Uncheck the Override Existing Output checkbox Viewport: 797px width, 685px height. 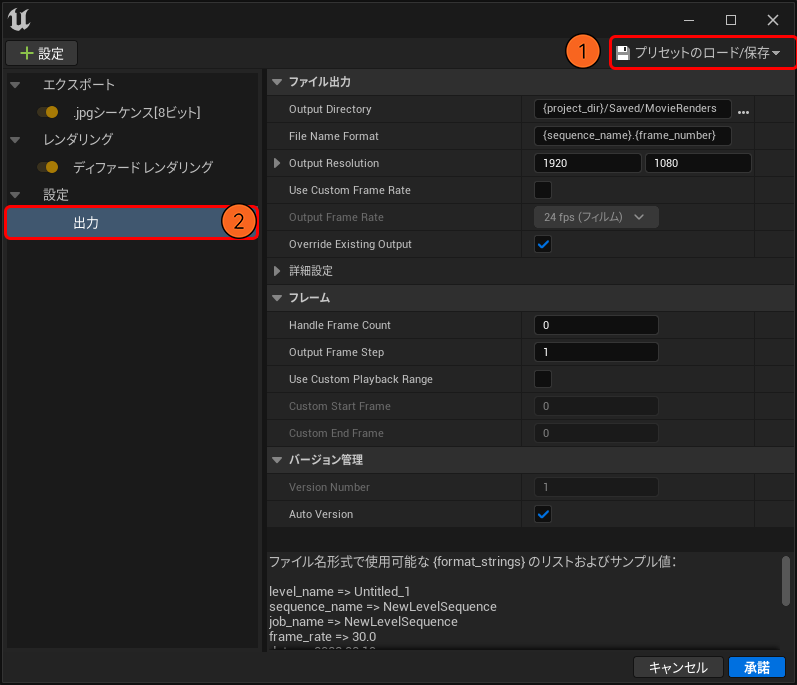tap(543, 244)
